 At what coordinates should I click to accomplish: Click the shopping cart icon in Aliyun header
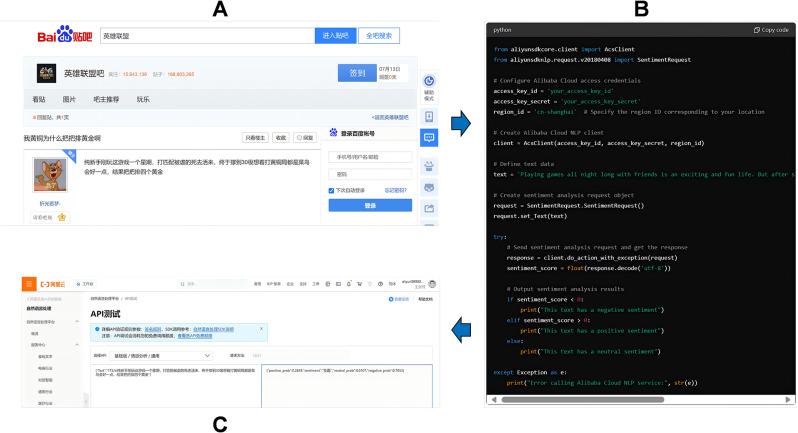pyautogui.click(x=359, y=284)
